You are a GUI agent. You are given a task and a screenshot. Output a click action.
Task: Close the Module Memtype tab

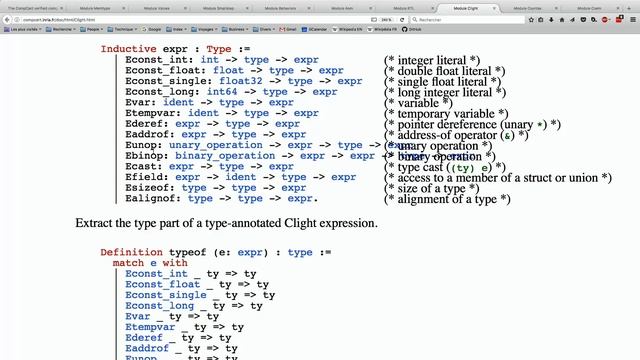point(124,8)
